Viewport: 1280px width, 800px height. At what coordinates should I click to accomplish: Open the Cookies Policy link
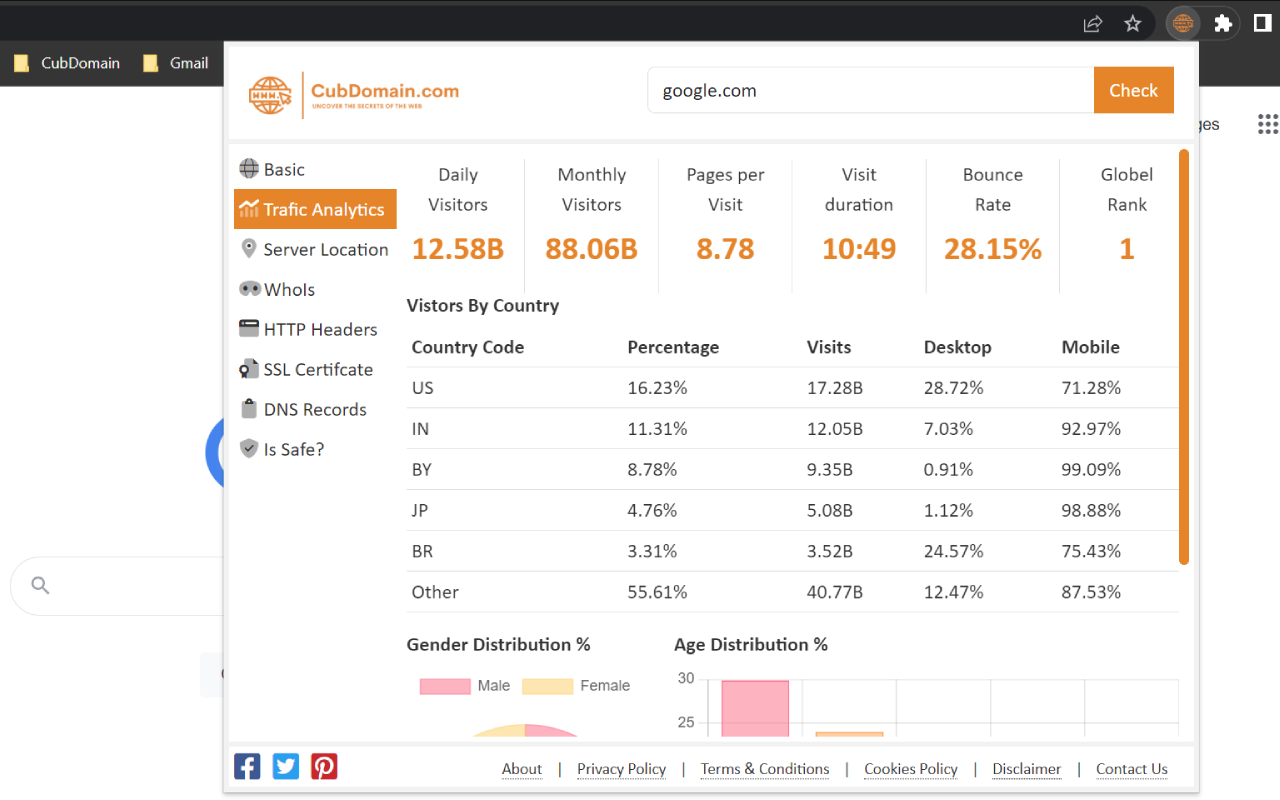(911, 769)
